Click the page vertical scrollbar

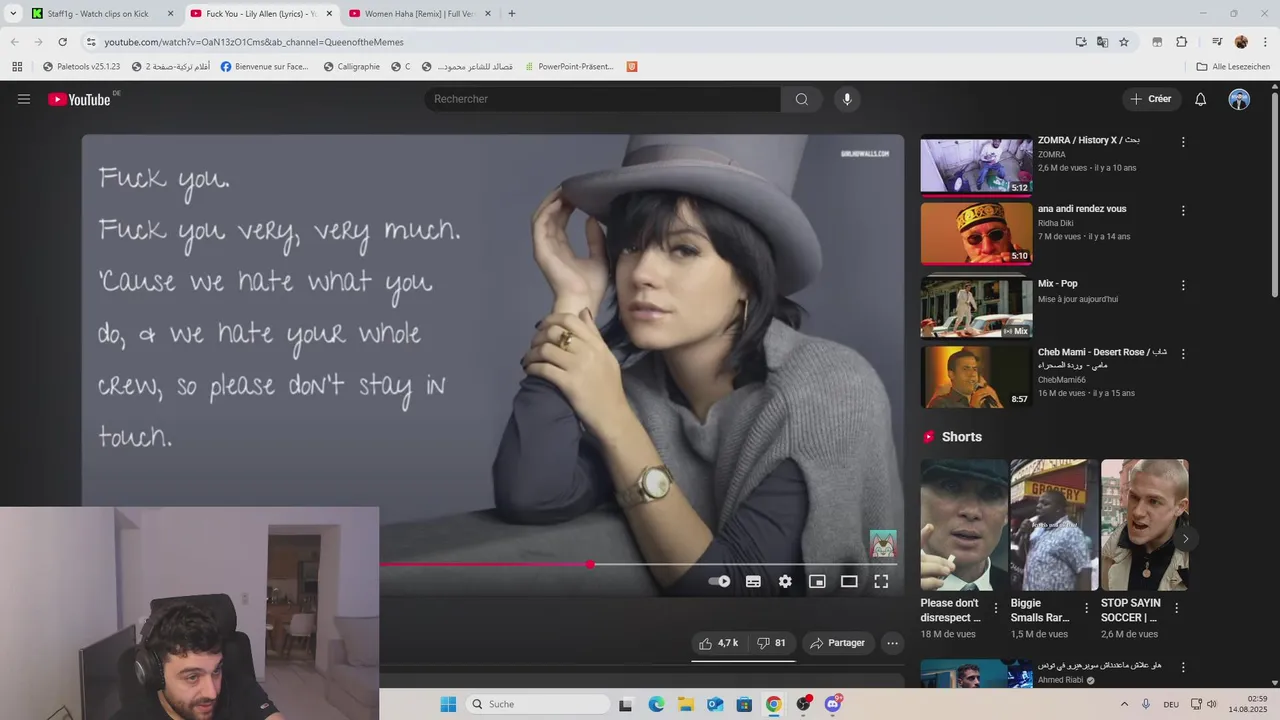pyautogui.click(x=1274, y=195)
